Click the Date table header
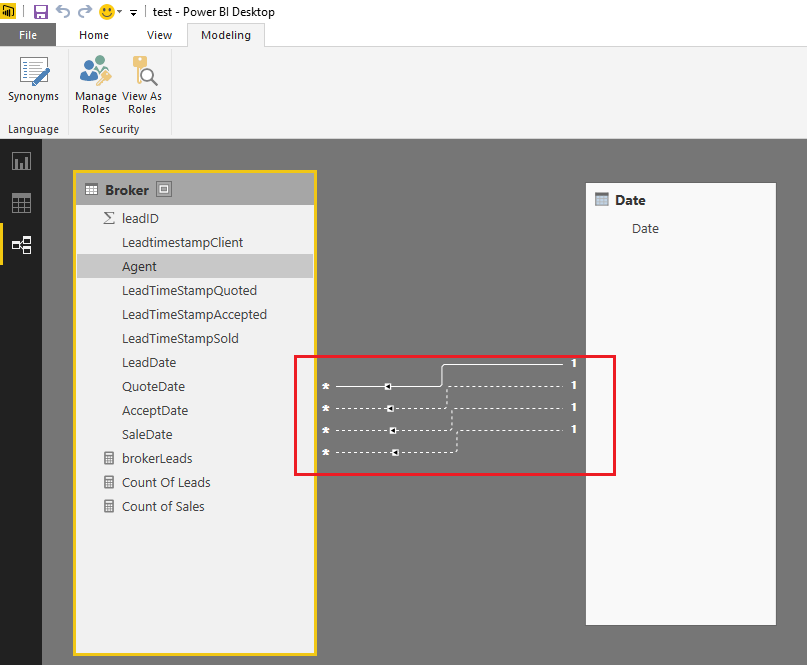The image size is (807, 665). [x=680, y=200]
